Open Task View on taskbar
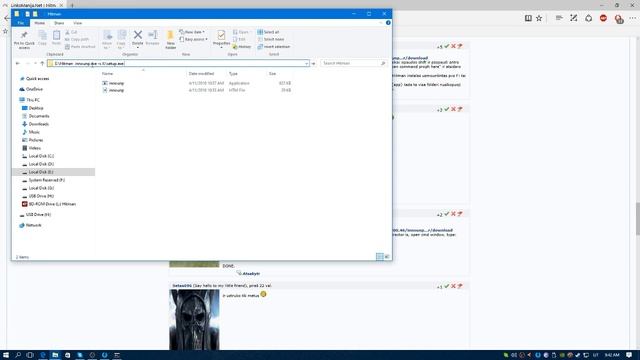Screen dimensions: 640x360 [x=30, y=355]
